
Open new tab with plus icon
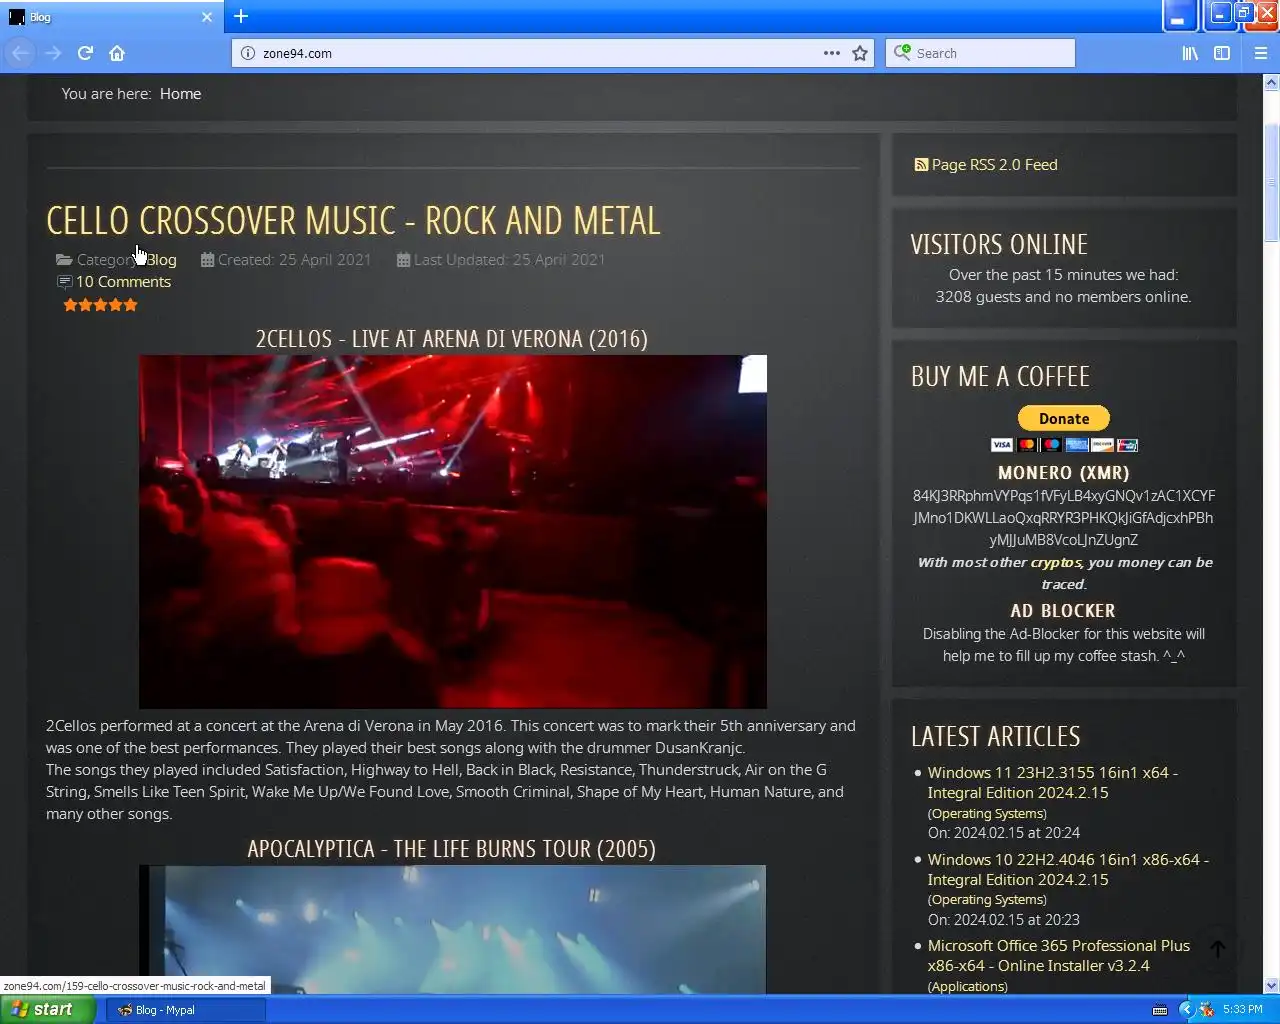click(x=241, y=16)
